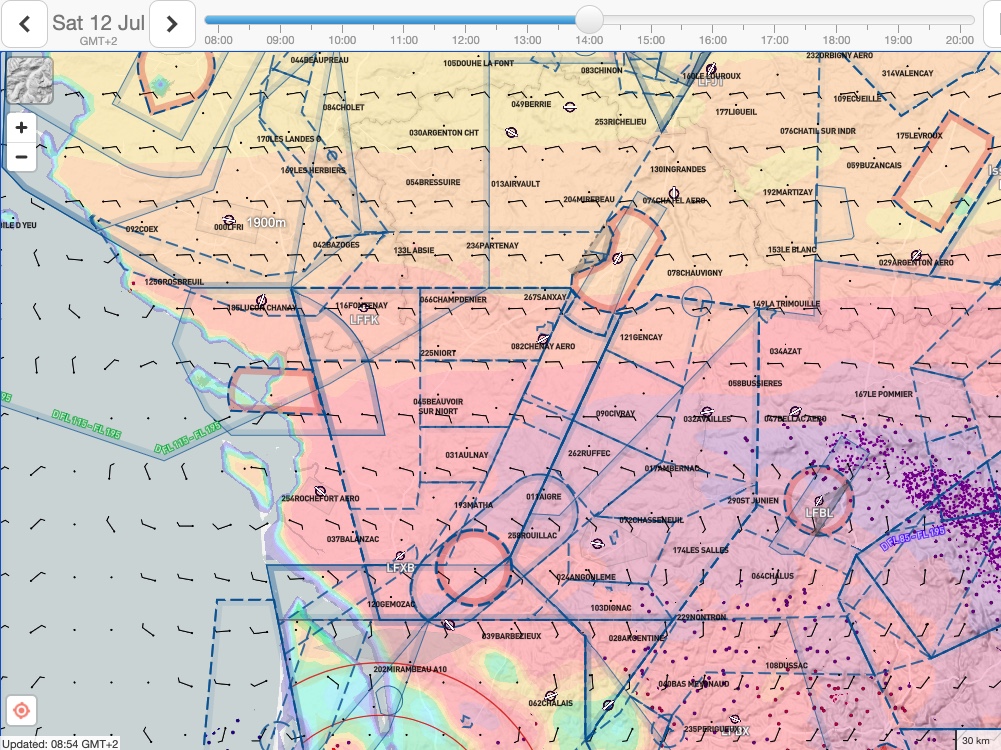Select the 024ANGOULEME station
The image size is (1001, 750).
click(x=586, y=577)
